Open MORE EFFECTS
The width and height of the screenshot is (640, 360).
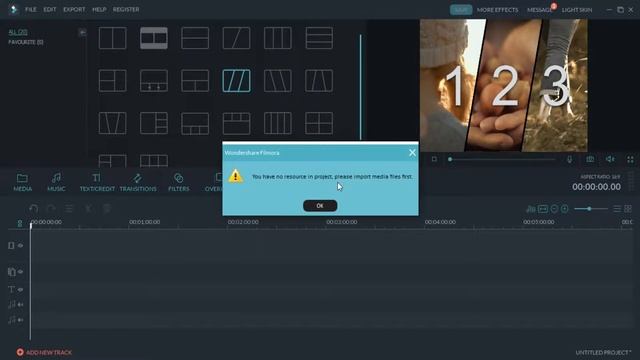(497, 10)
